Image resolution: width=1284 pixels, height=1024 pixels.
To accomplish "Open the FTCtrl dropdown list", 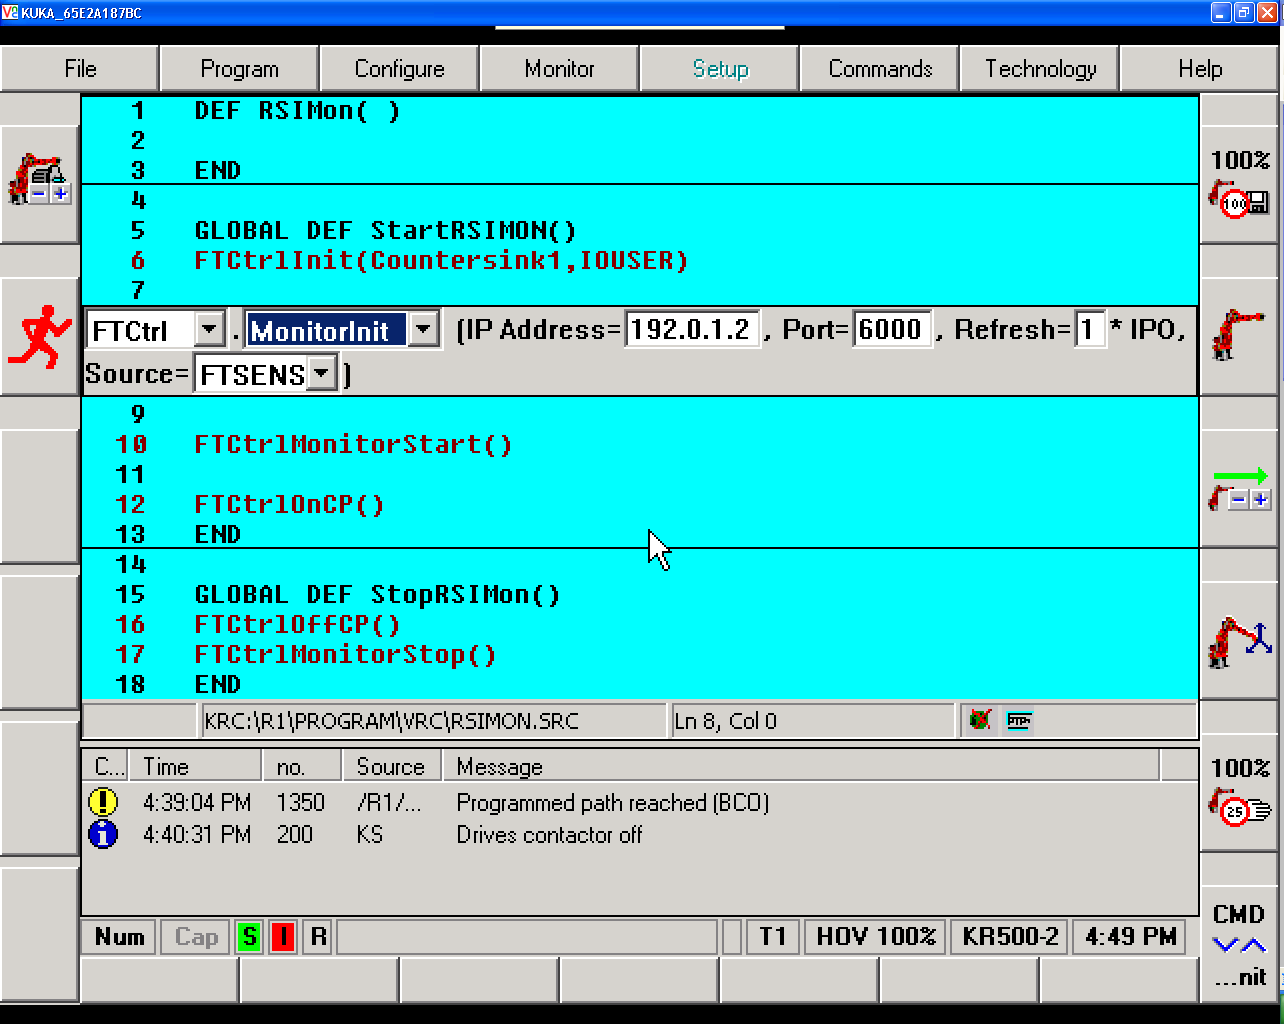I will pyautogui.click(x=209, y=330).
